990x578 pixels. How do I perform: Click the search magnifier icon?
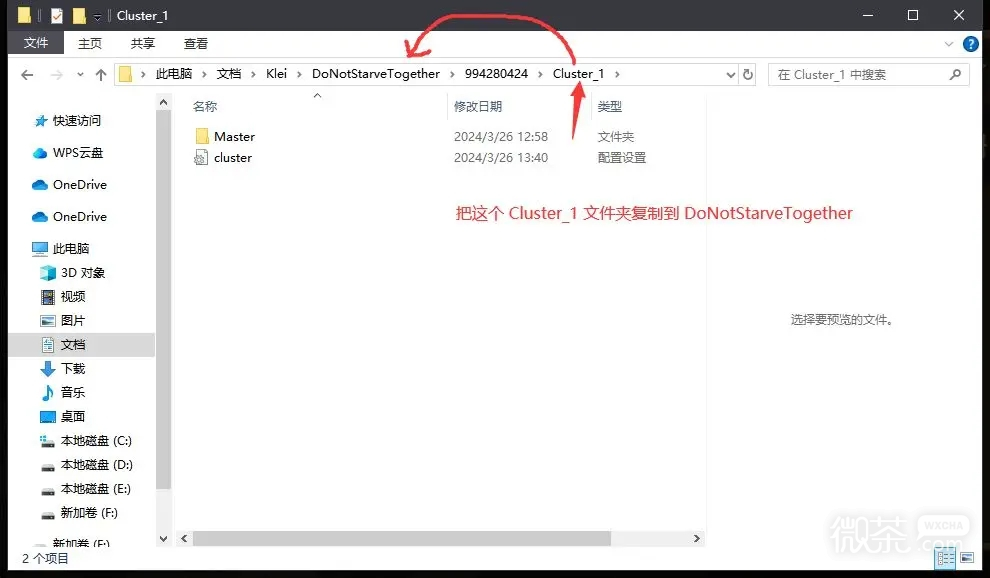tap(955, 75)
